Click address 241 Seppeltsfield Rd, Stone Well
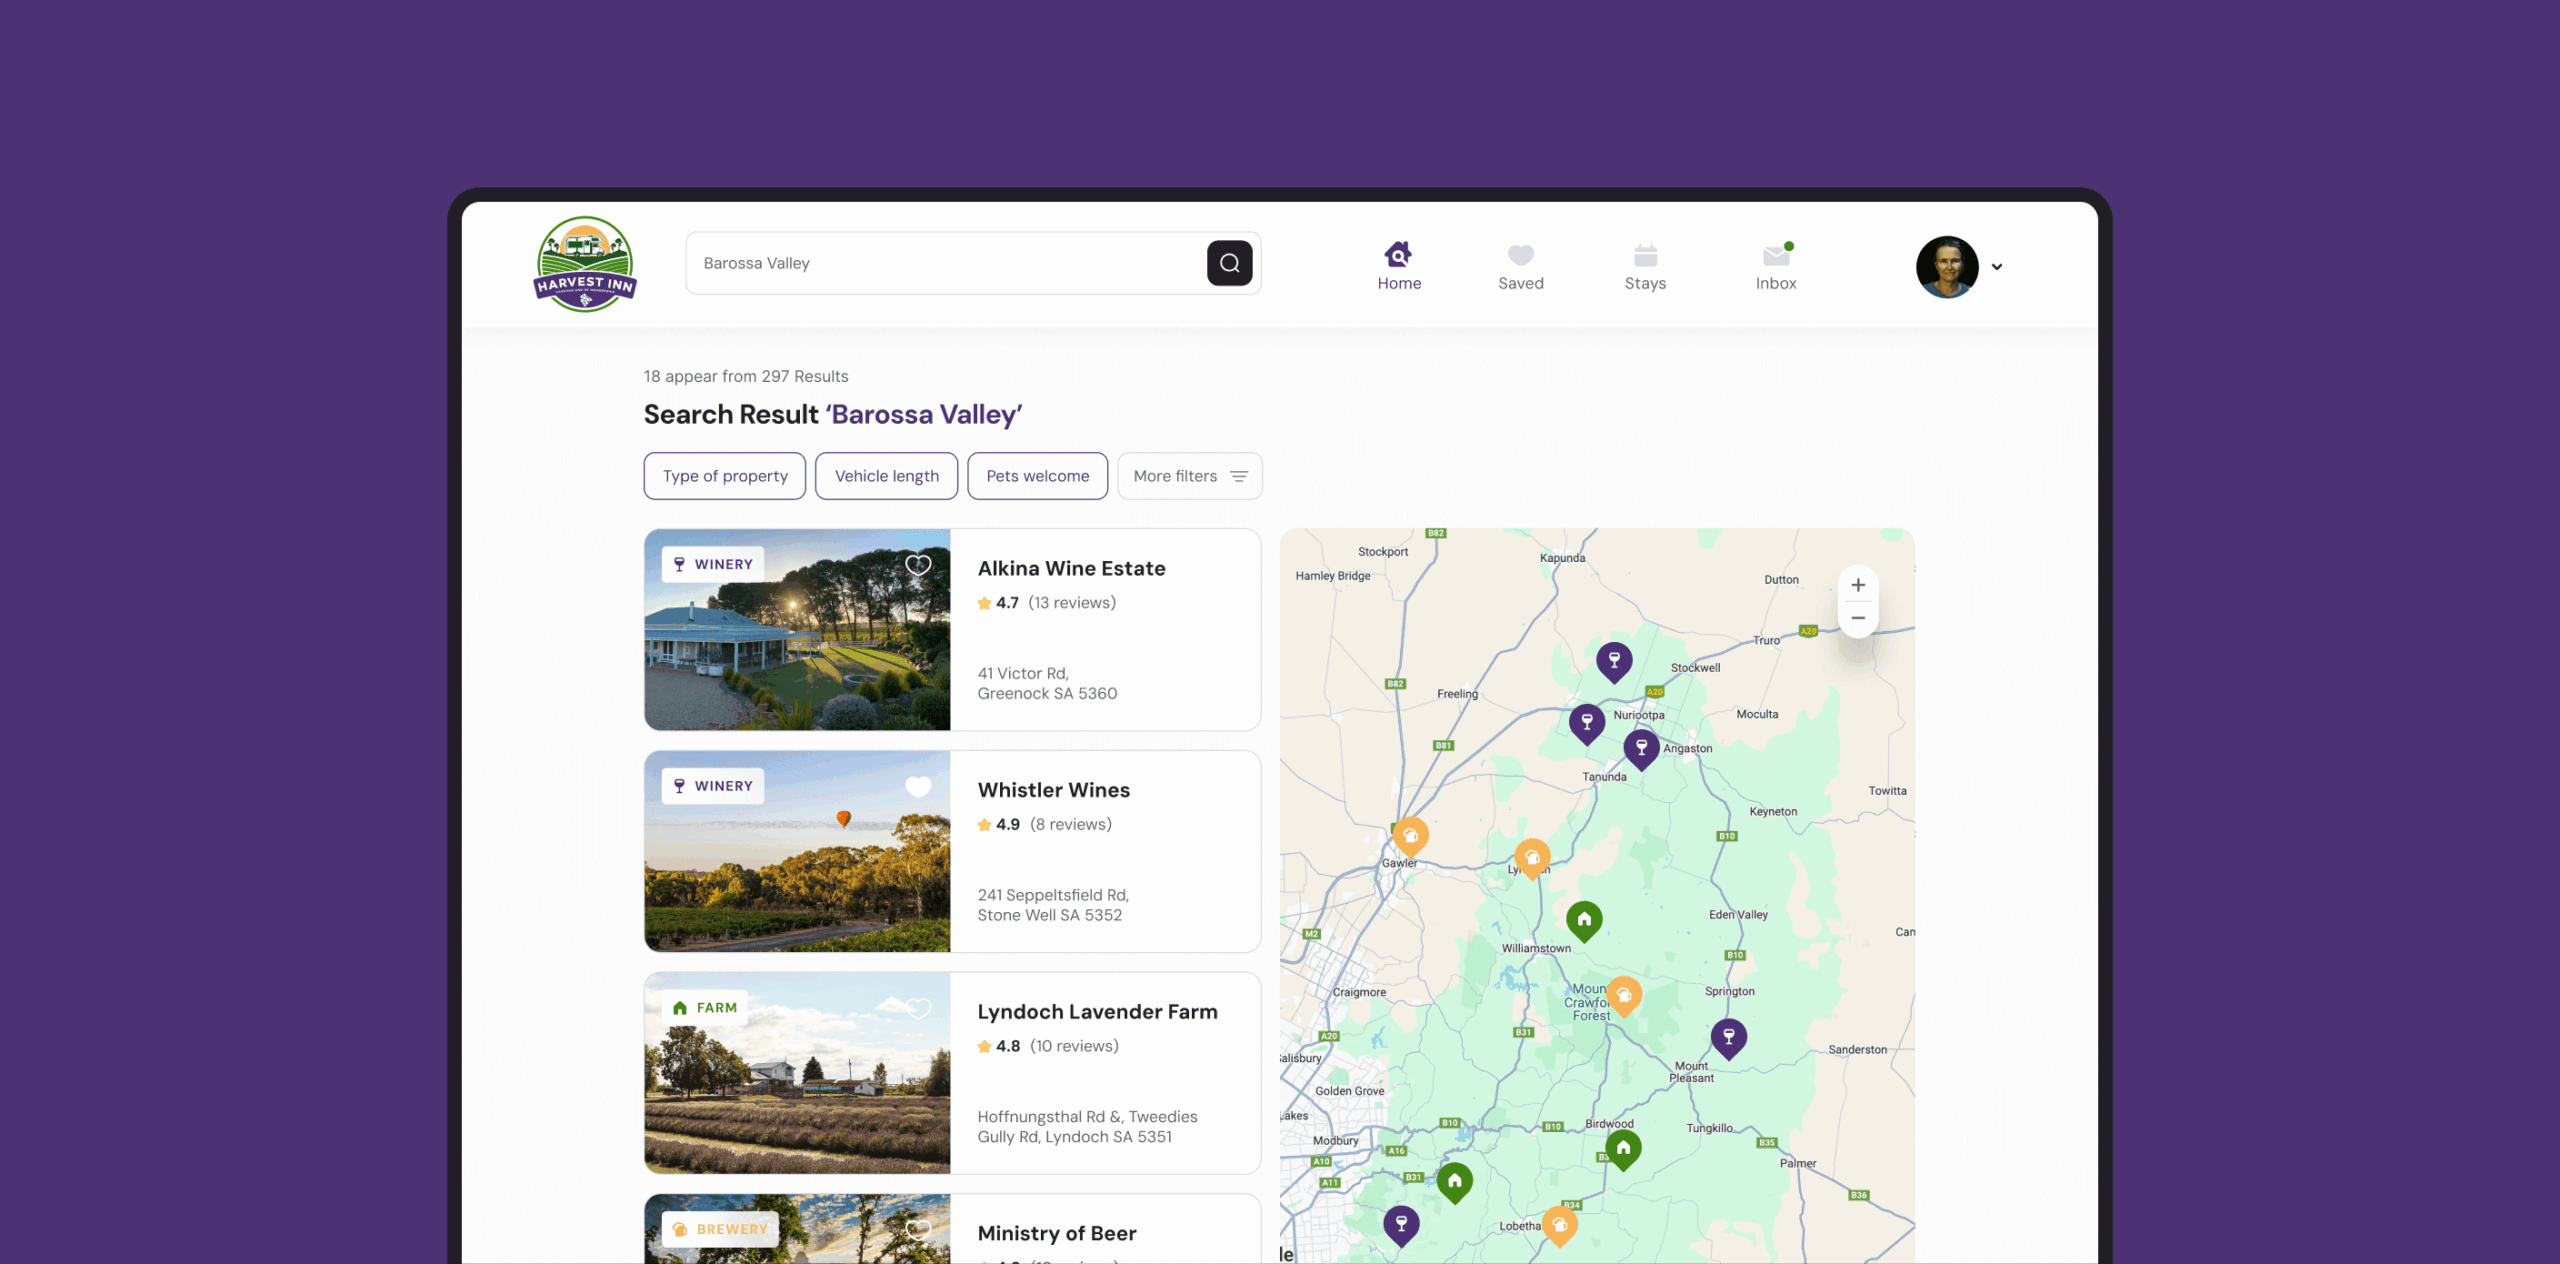Screen dimensions: 2560x1264 click(x=1053, y=905)
